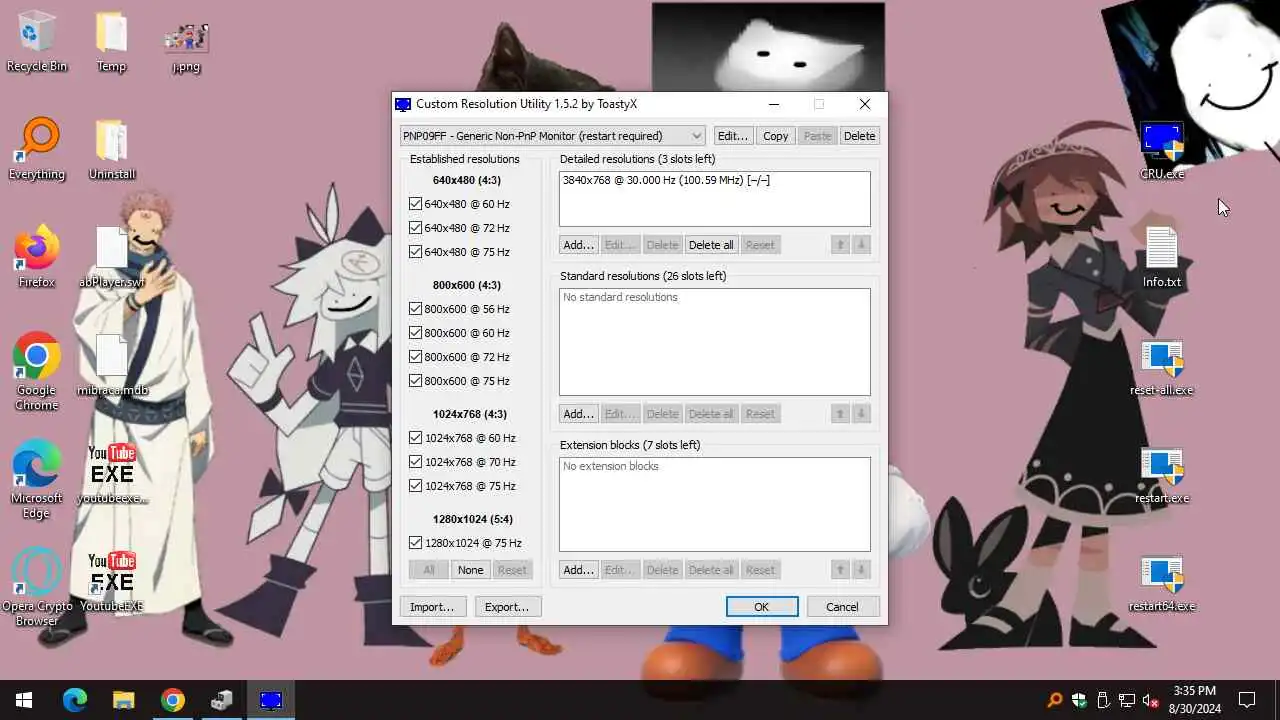Uncheck 1024x768 @ 70 Hz
Viewport: 1280px width, 720px height.
pyautogui.click(x=415, y=462)
